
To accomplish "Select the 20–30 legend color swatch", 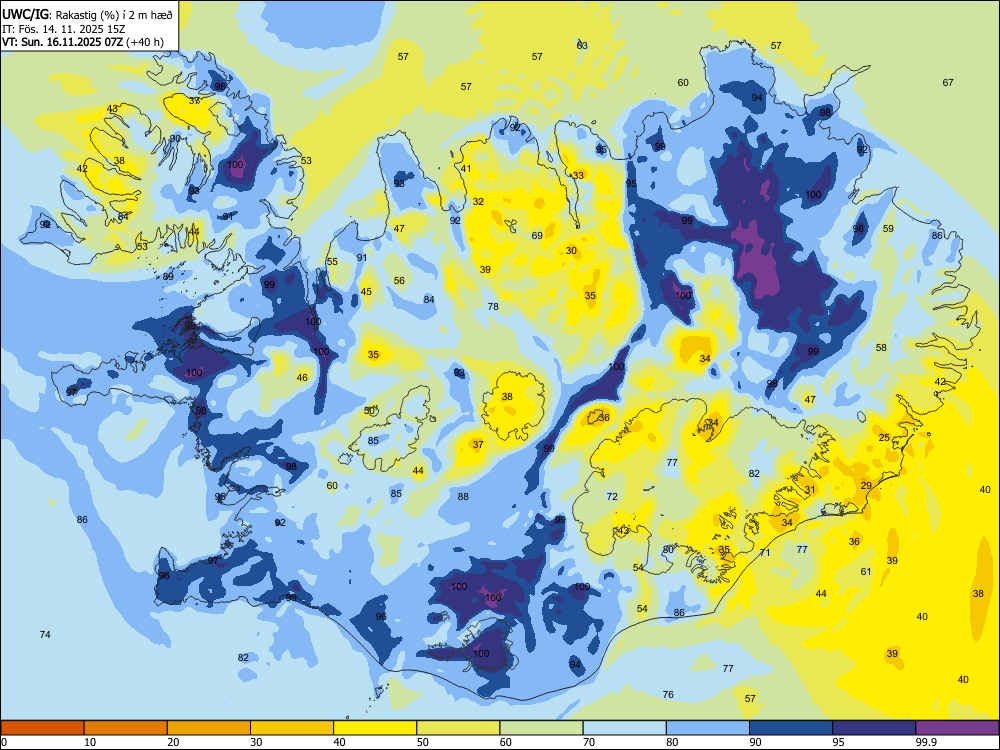I will (209, 728).
